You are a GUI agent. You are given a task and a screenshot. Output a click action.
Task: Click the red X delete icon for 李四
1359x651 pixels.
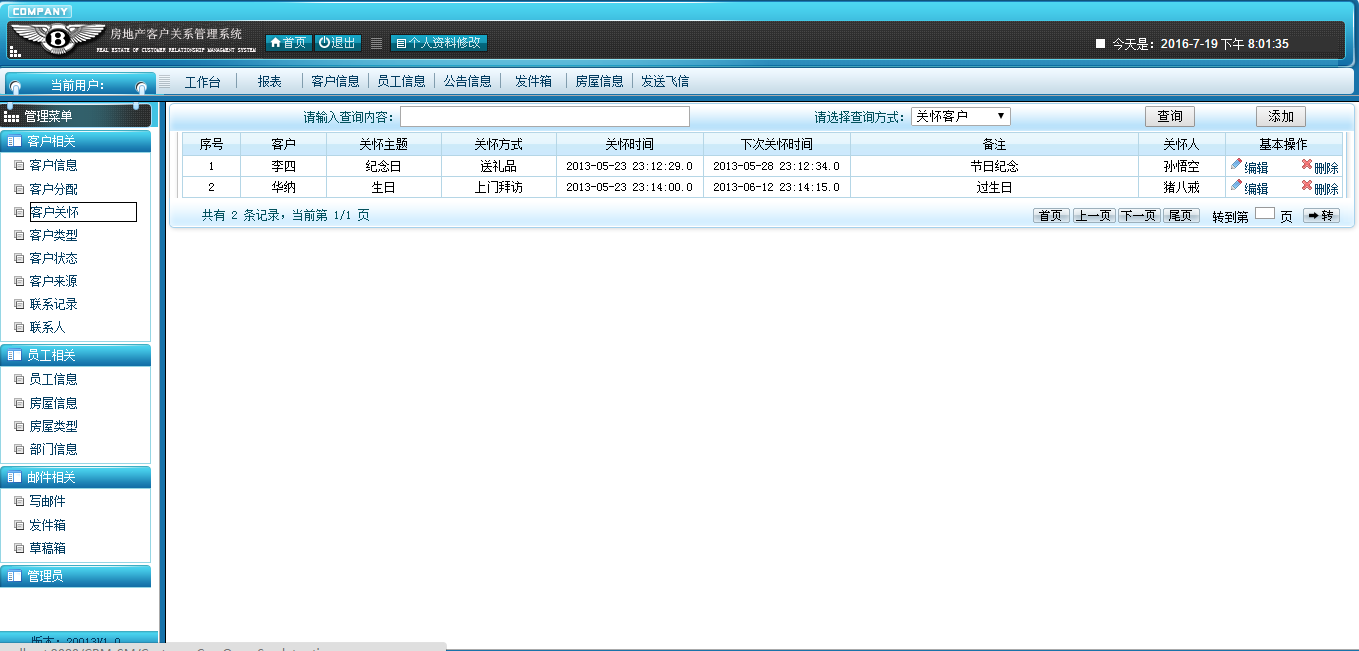click(1306, 165)
